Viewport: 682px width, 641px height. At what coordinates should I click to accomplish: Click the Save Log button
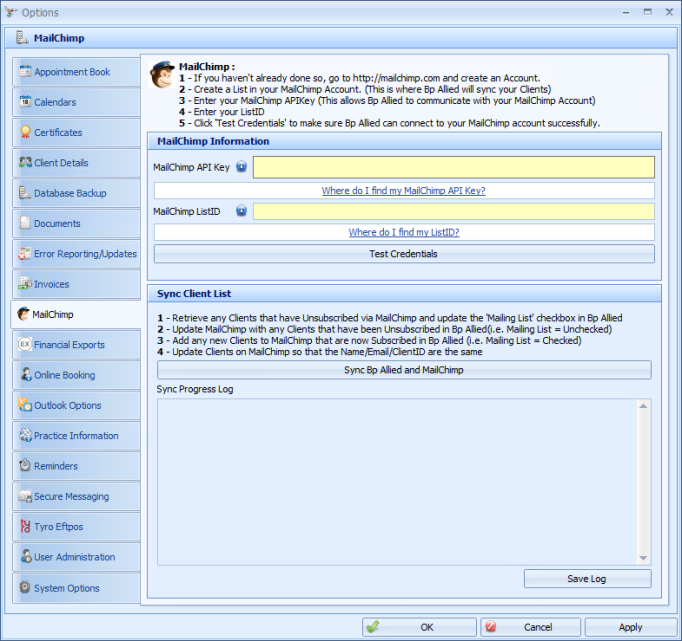(587, 579)
